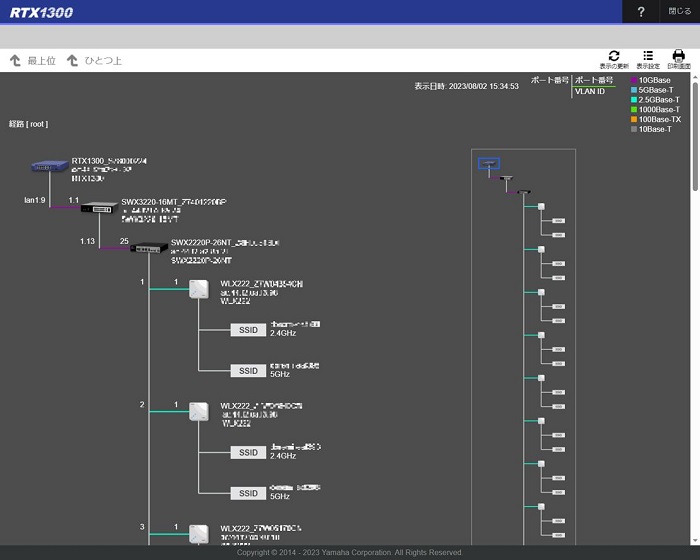Select the SWX2220P-26NT switch icon

(149, 248)
